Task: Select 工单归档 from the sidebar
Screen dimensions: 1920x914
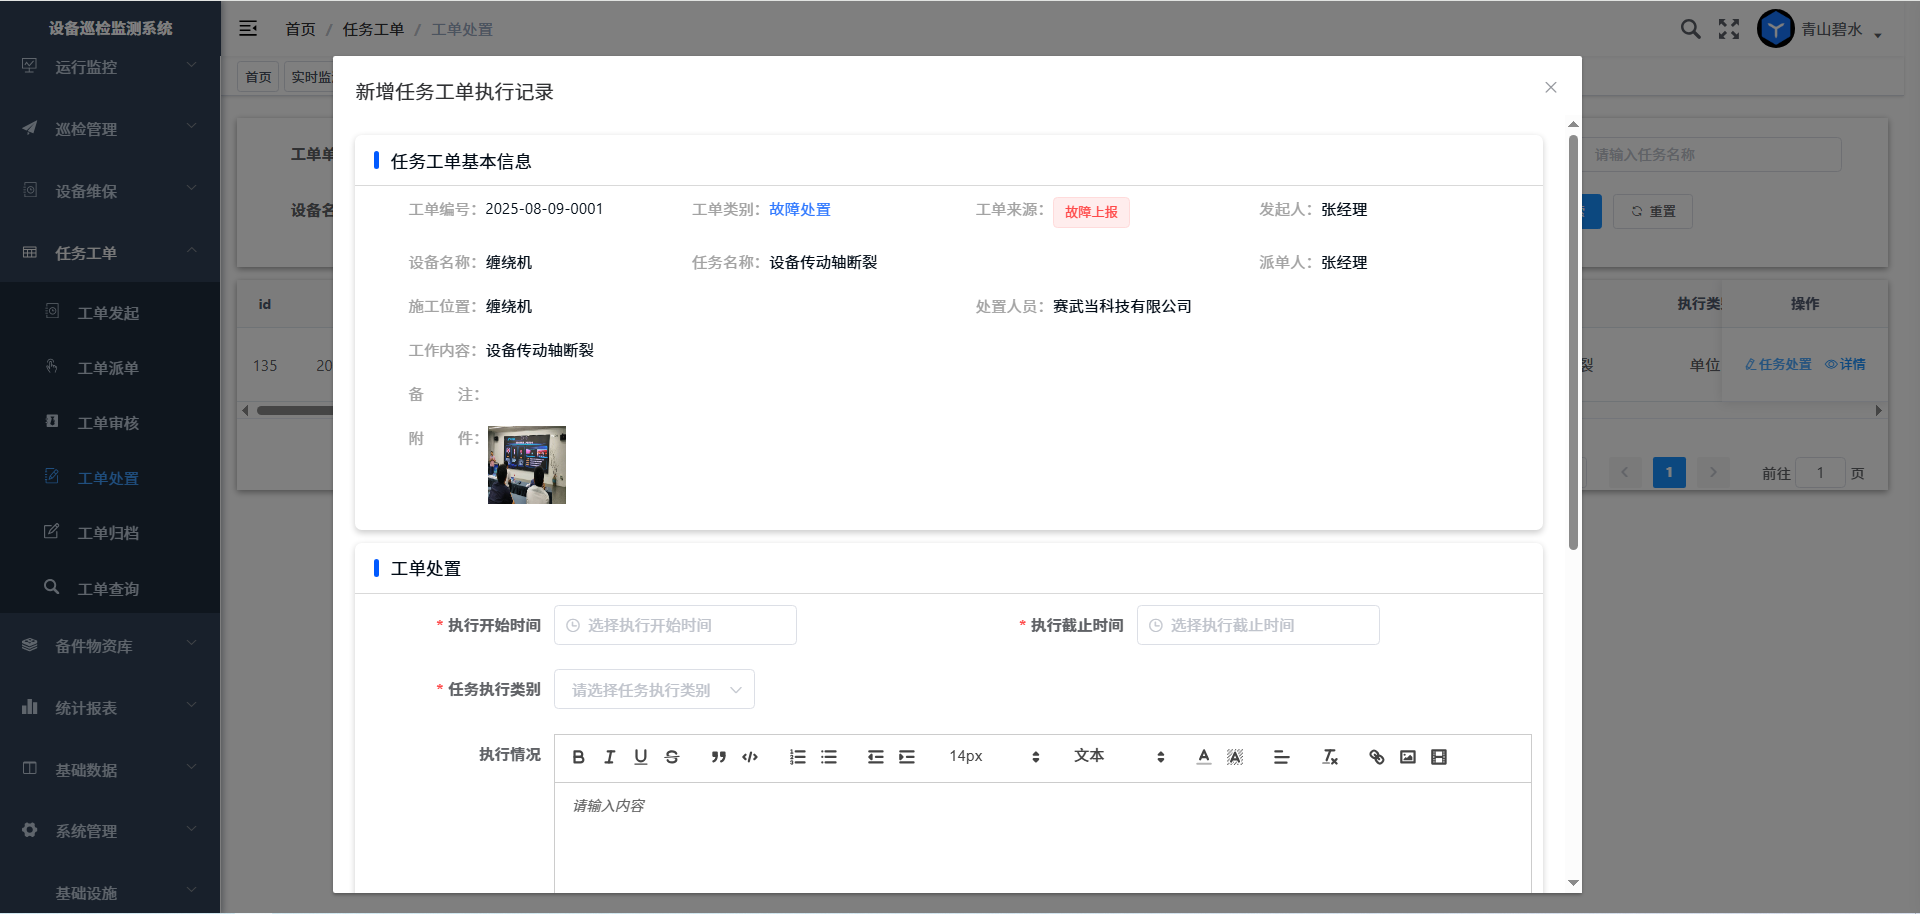Action: tap(108, 533)
